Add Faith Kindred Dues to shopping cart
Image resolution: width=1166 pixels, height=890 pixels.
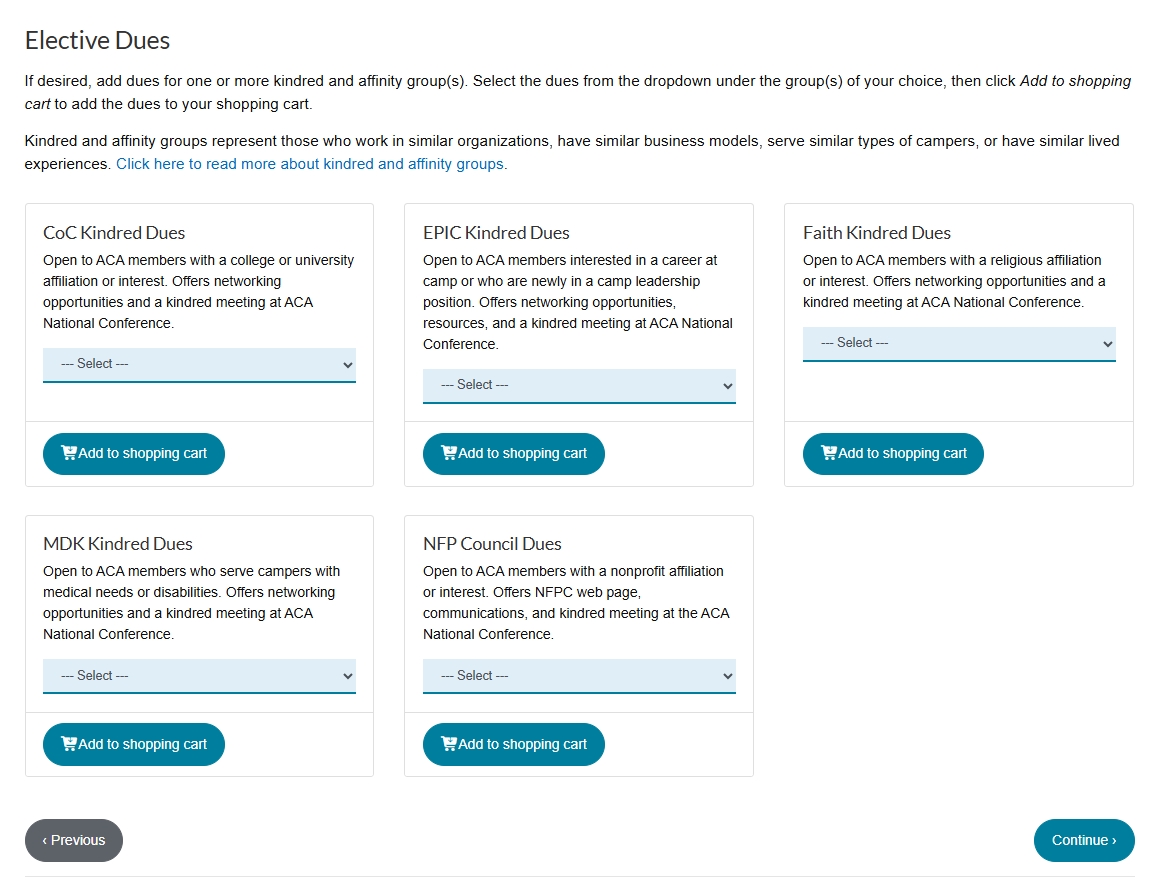[893, 454]
